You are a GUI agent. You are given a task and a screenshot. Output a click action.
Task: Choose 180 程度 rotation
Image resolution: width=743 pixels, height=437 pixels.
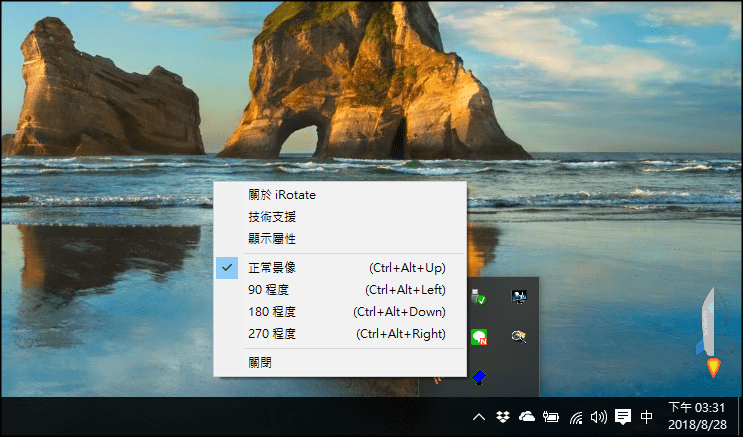pos(340,312)
